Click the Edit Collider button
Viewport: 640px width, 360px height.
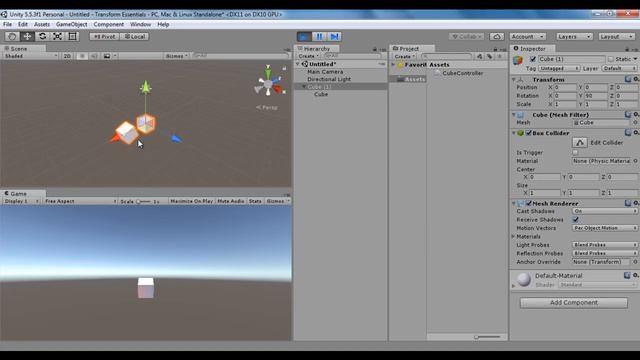pos(580,142)
